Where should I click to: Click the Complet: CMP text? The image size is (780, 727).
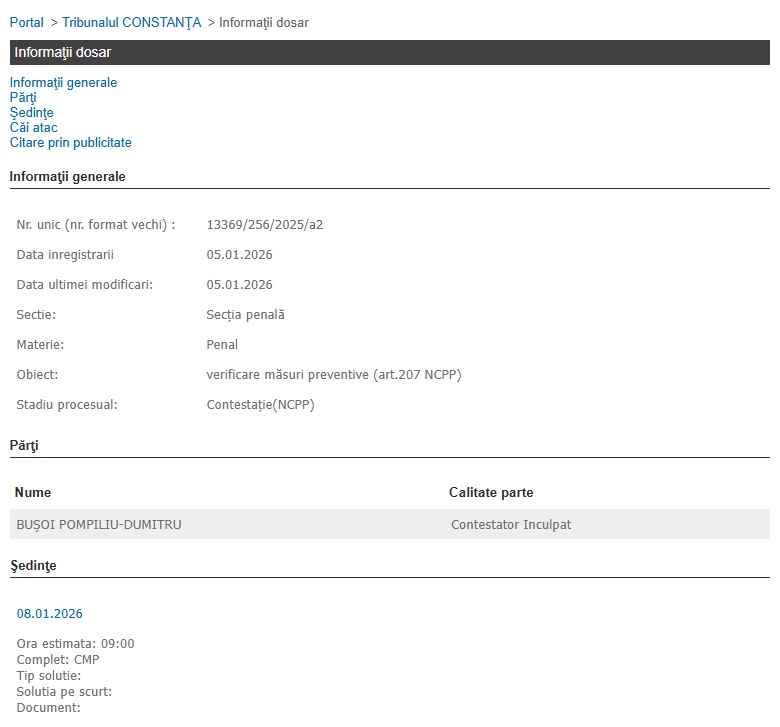click(x=58, y=660)
